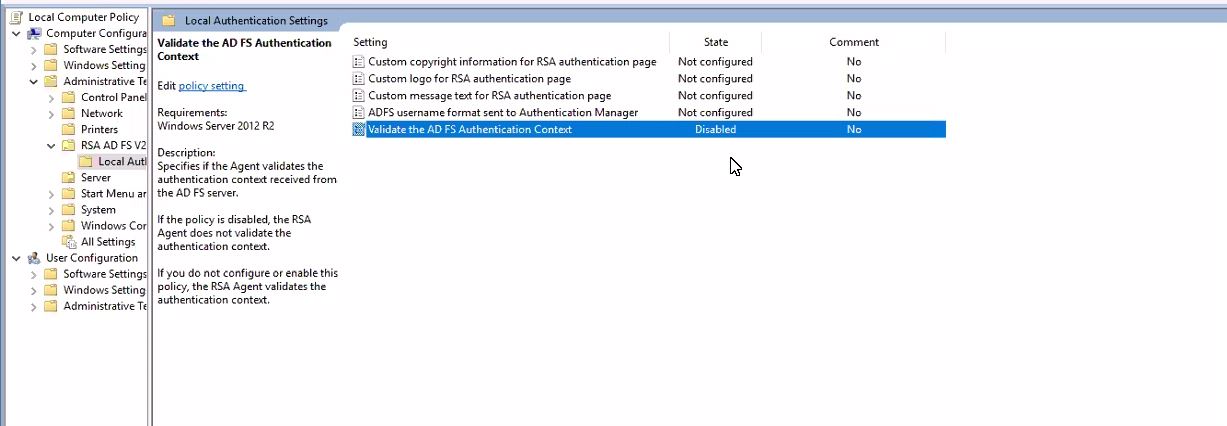The width and height of the screenshot is (1227, 426).
Task: Click the Comment column header
Action: [853, 42]
